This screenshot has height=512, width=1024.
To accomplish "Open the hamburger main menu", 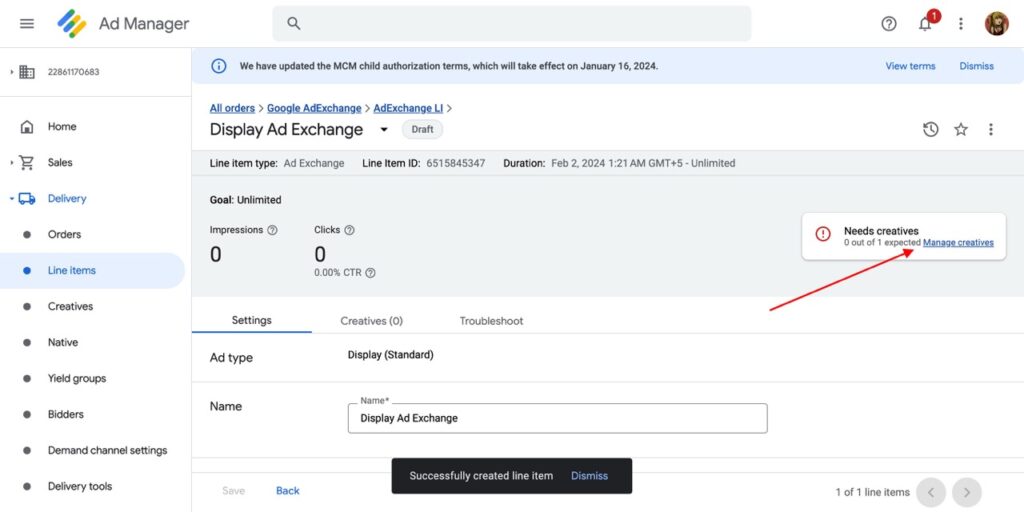I will click(x=27, y=23).
